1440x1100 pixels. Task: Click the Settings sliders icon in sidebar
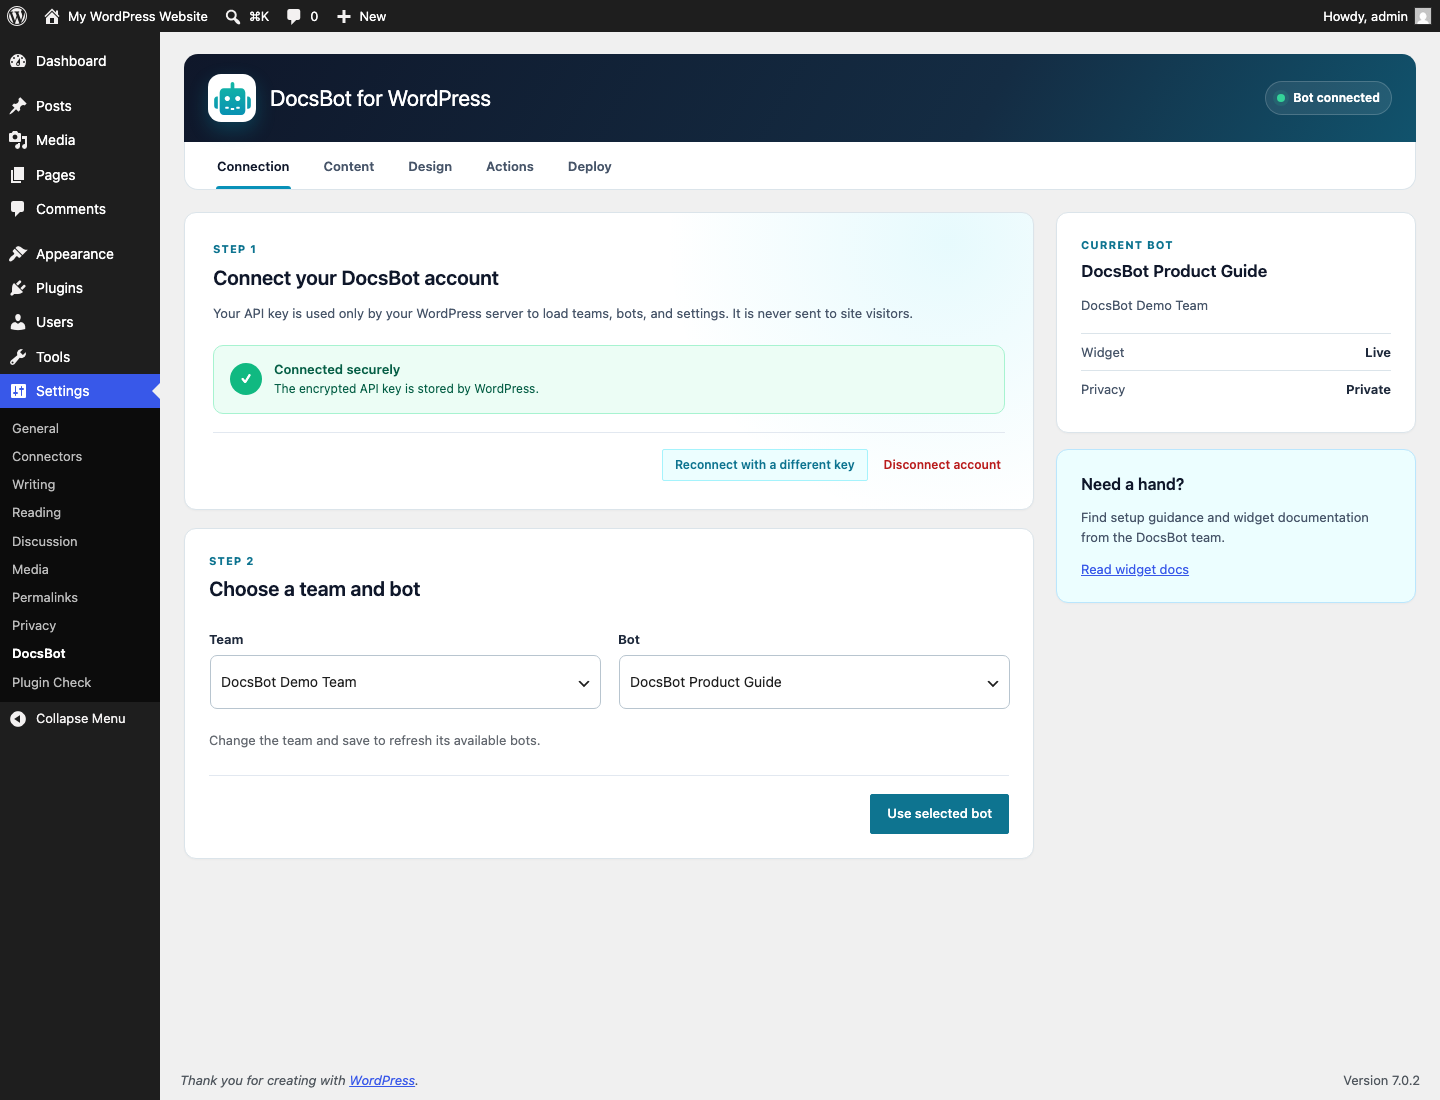(18, 391)
